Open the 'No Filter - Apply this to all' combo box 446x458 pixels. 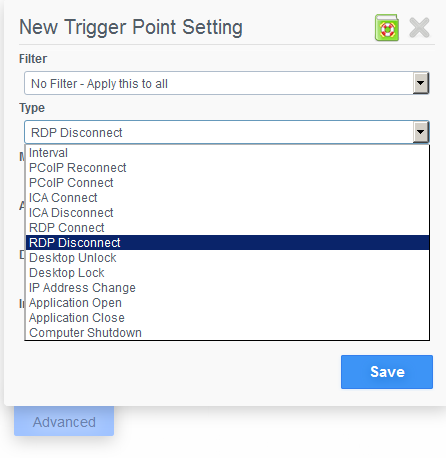[226, 83]
